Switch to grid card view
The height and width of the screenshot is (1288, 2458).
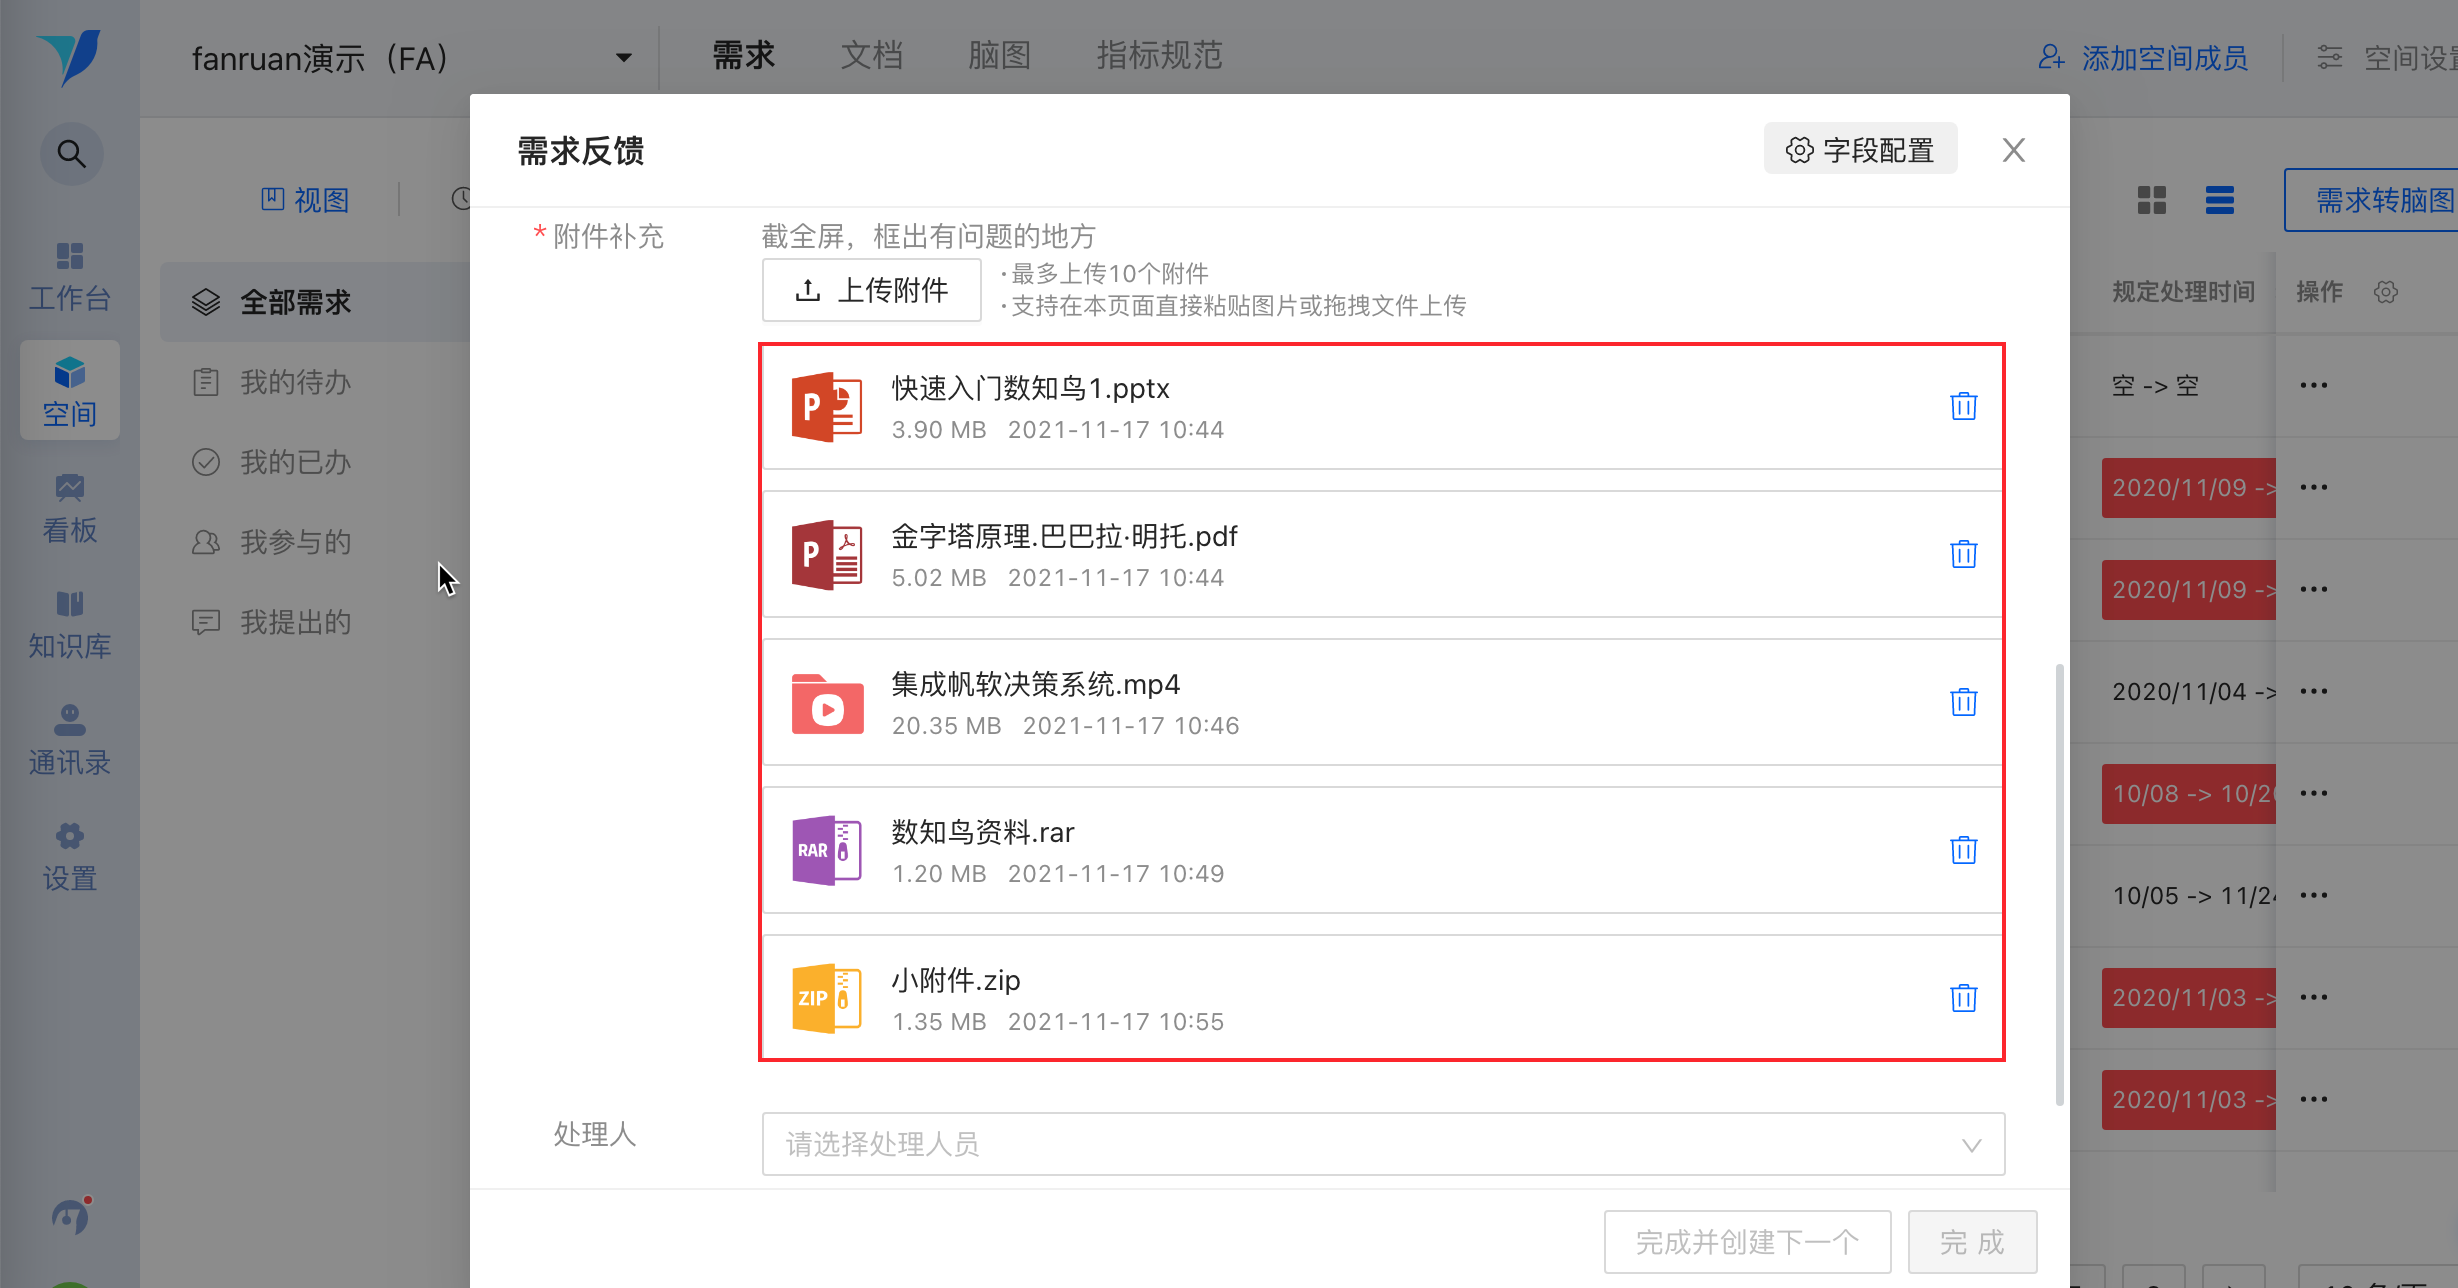(x=2151, y=200)
